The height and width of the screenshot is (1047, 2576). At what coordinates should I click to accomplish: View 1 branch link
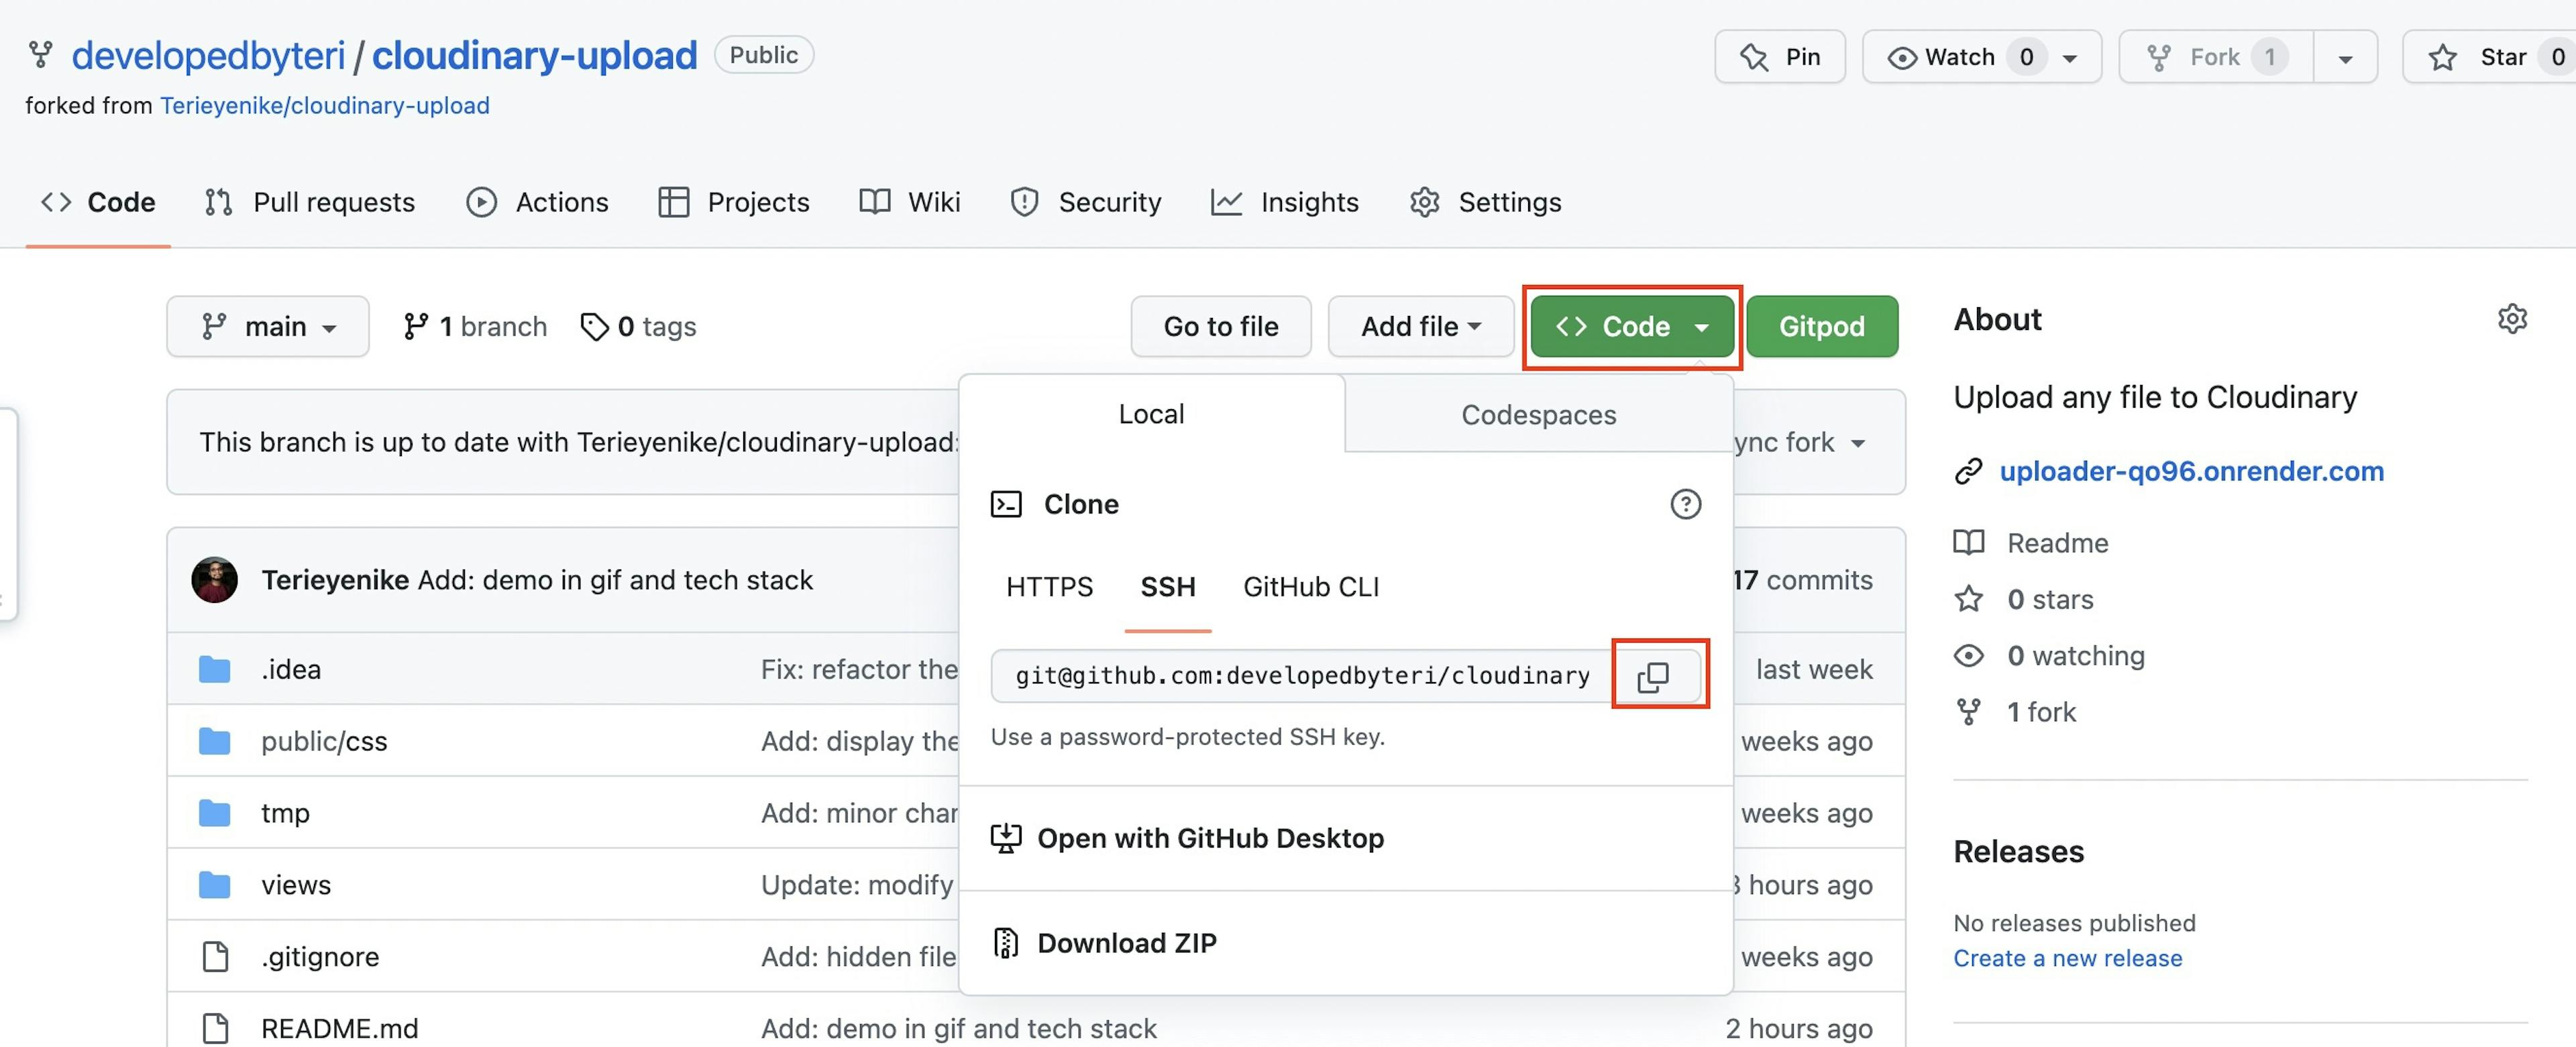pyautogui.click(x=475, y=326)
